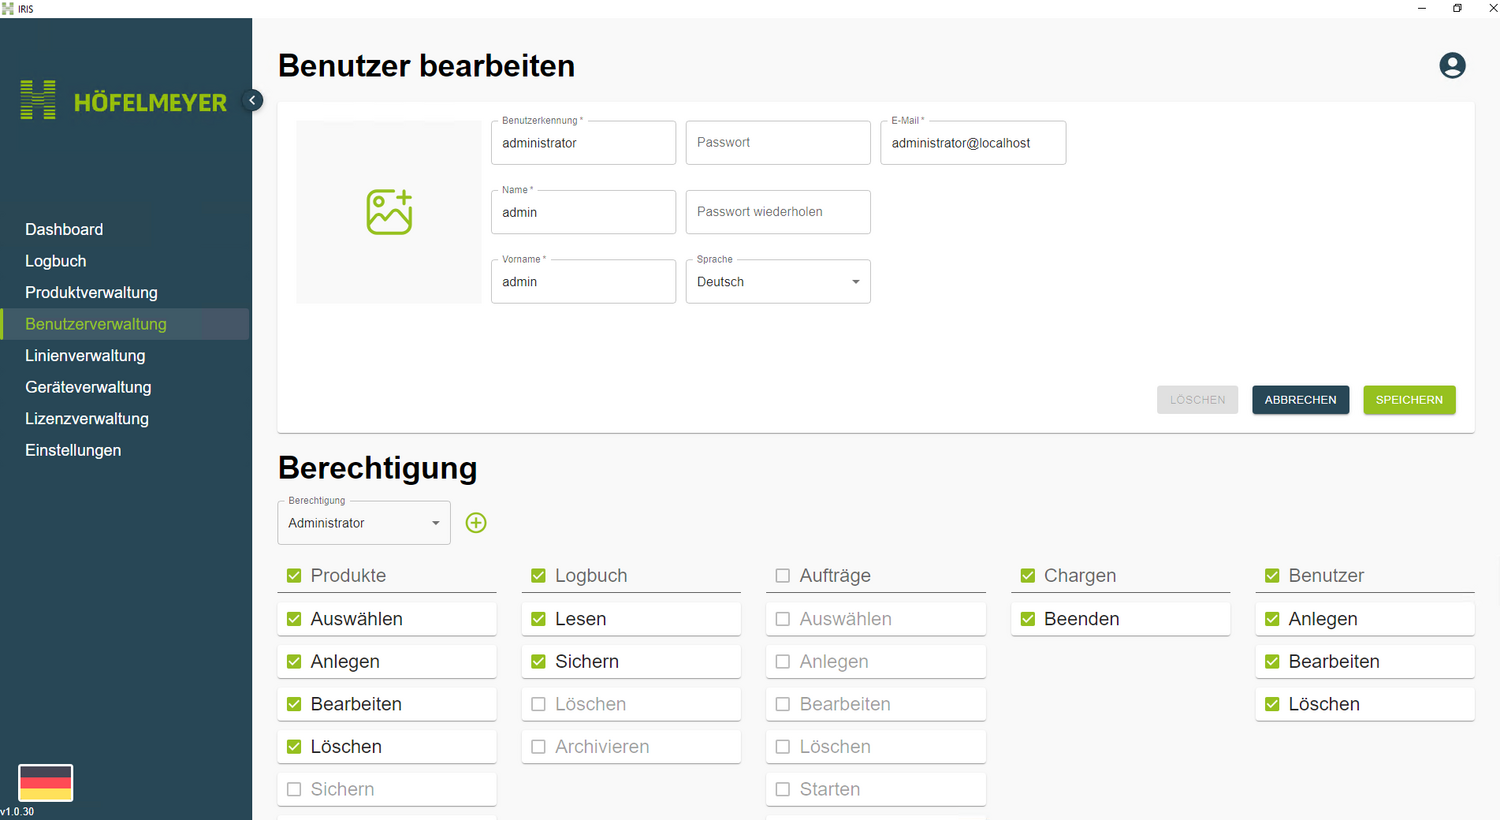Click the German flag language icon

[x=46, y=782]
